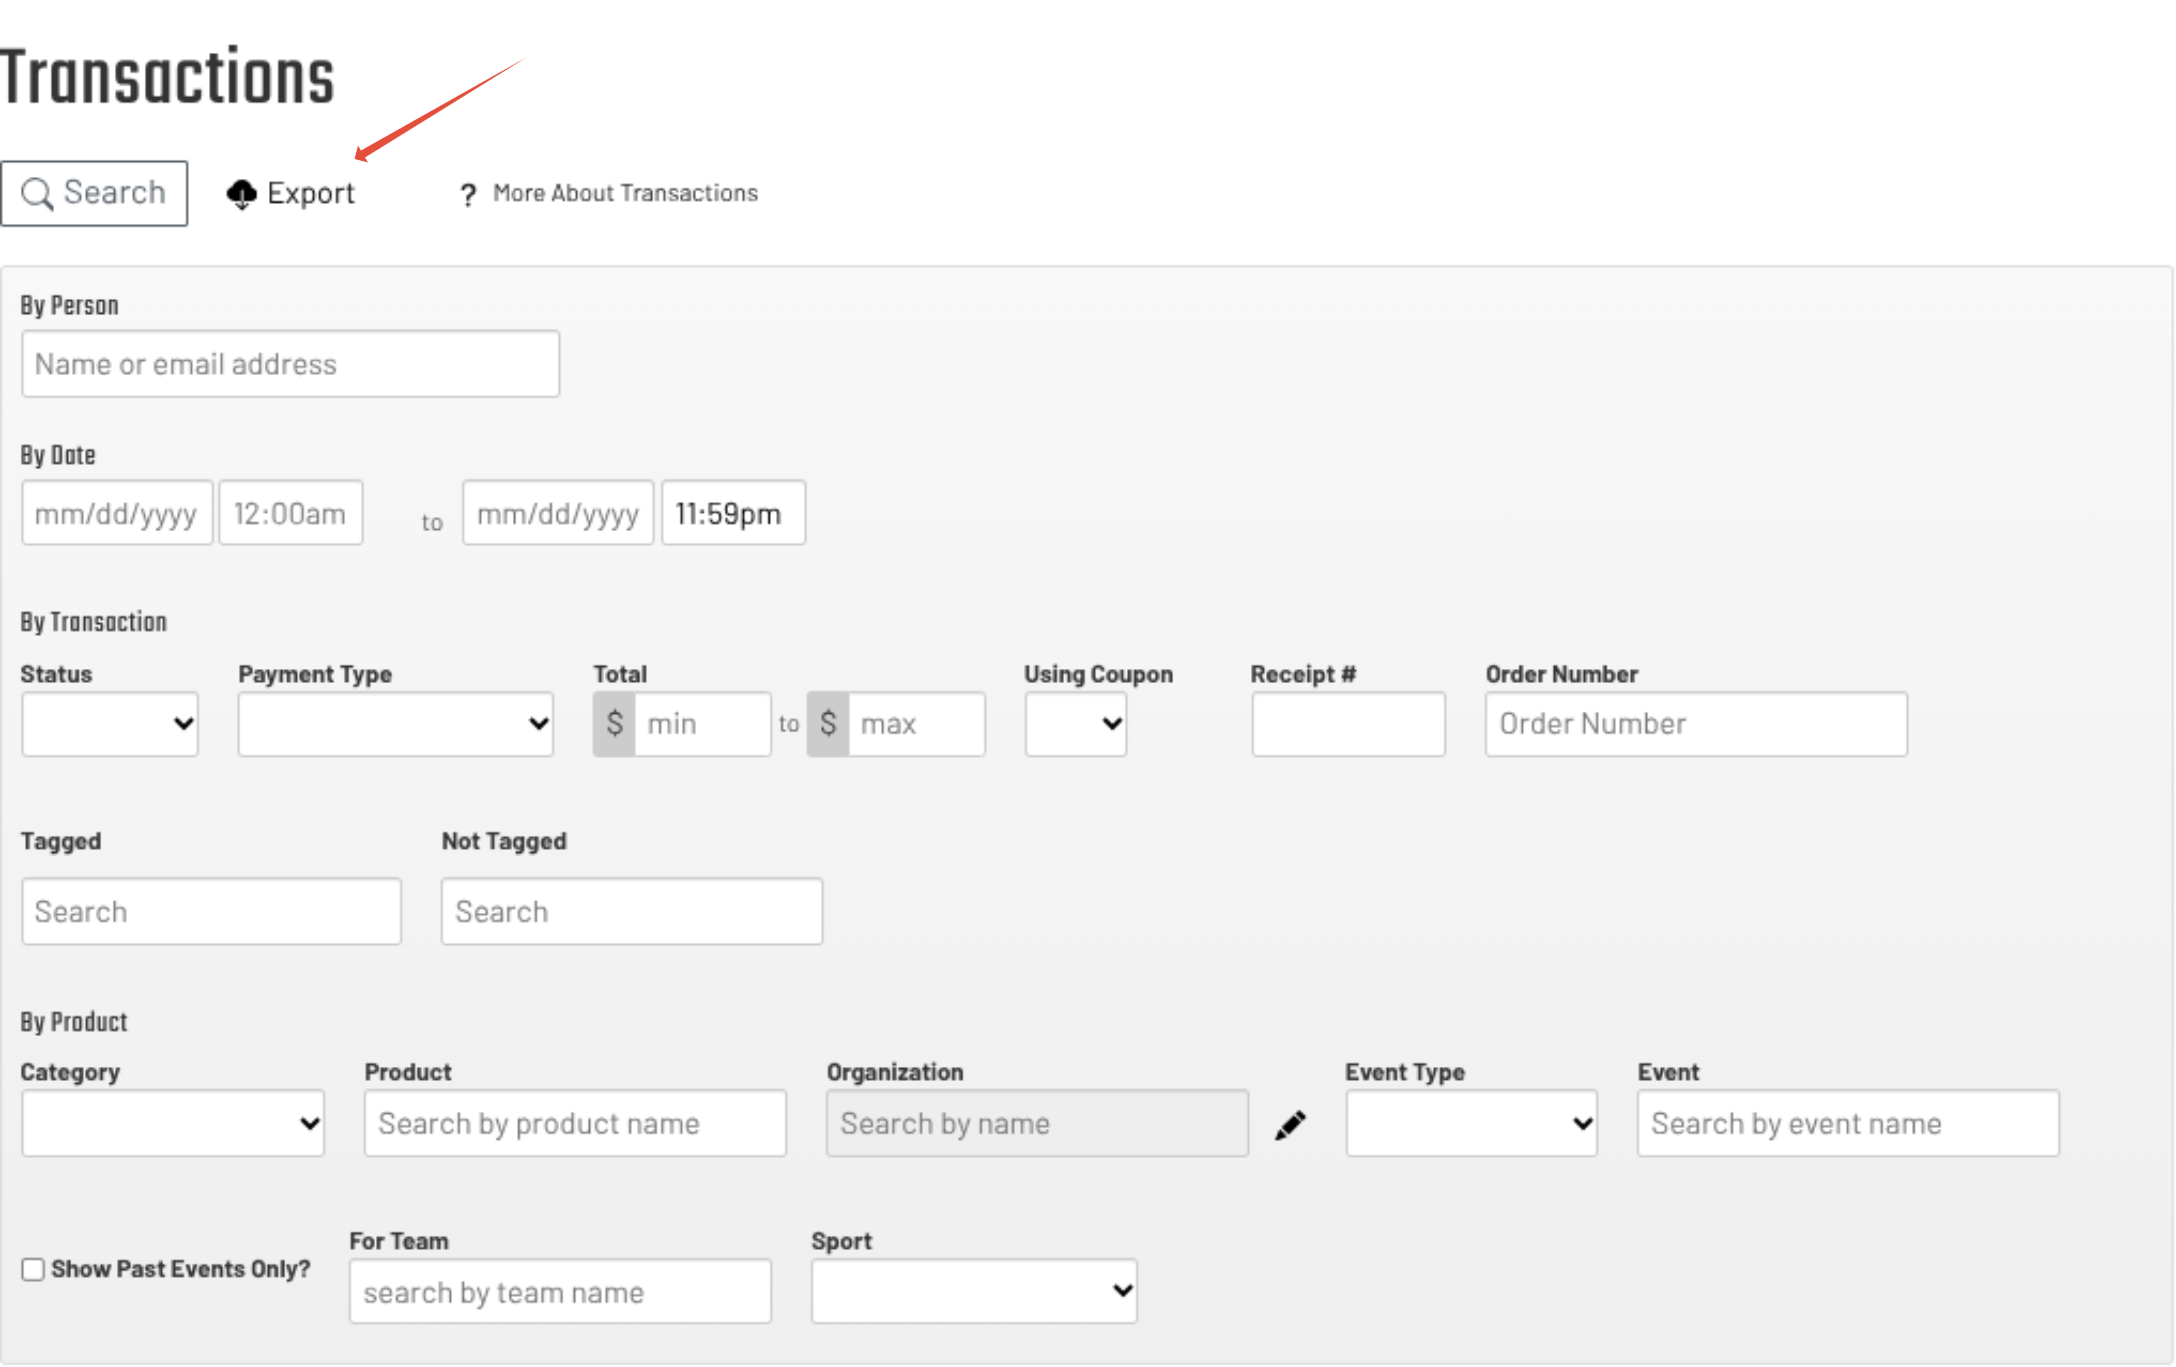Open the Sport dropdown
Image resolution: width=2176 pixels, height=1367 pixels.
[x=974, y=1291]
